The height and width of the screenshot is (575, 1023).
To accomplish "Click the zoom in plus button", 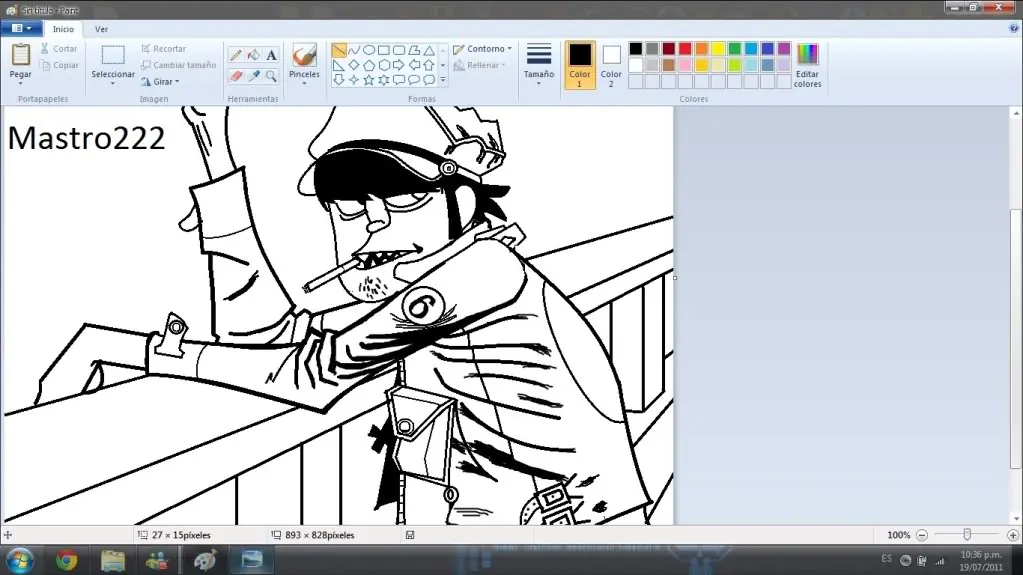I will tap(1013, 535).
